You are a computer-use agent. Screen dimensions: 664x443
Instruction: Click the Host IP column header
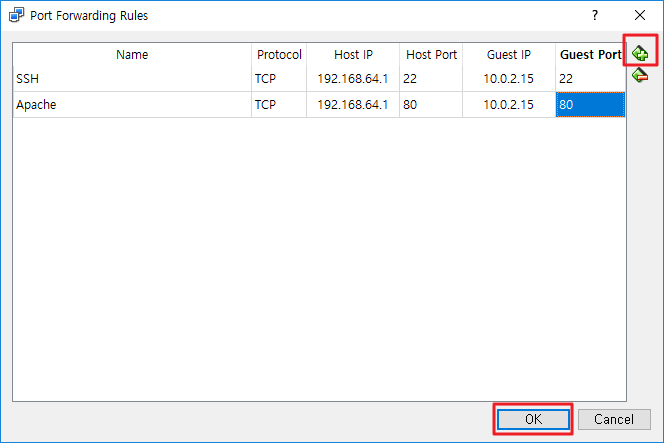[x=353, y=55]
